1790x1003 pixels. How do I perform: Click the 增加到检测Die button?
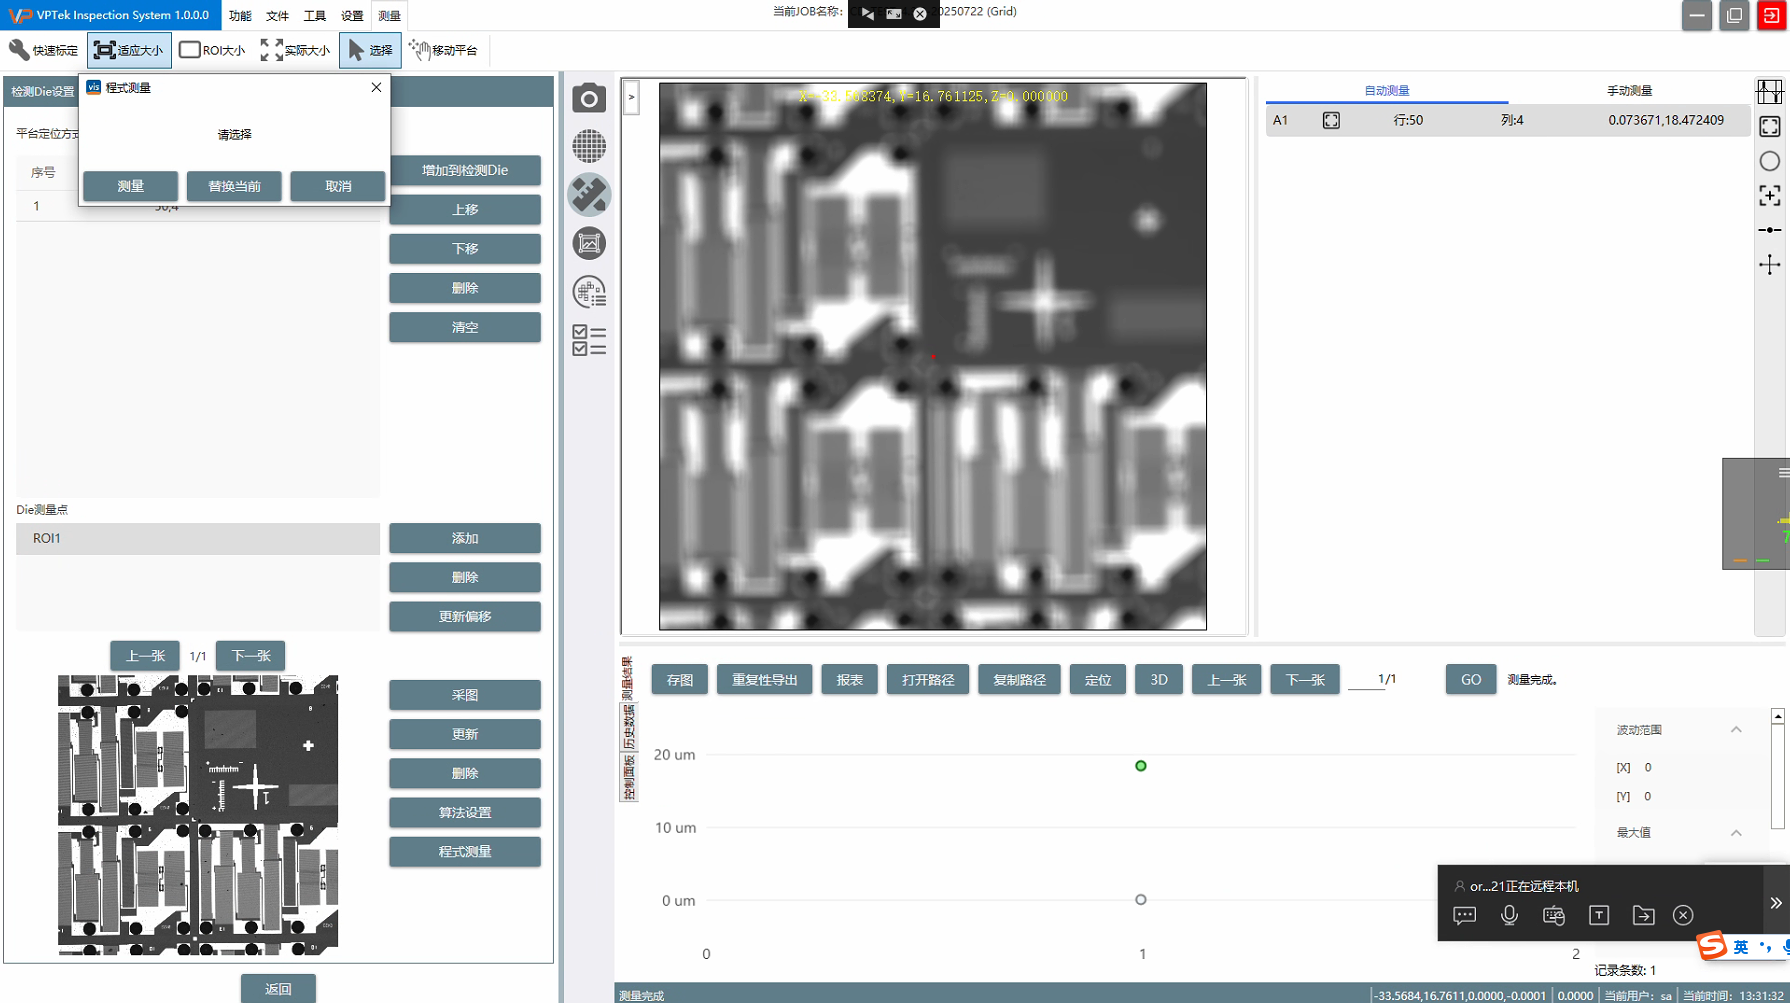465,170
